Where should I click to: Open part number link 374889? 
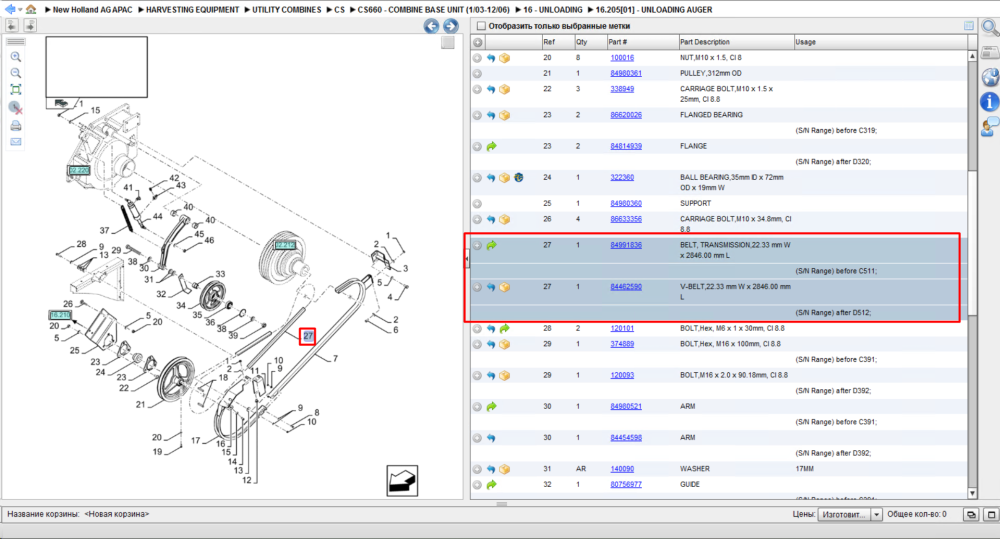click(622, 344)
